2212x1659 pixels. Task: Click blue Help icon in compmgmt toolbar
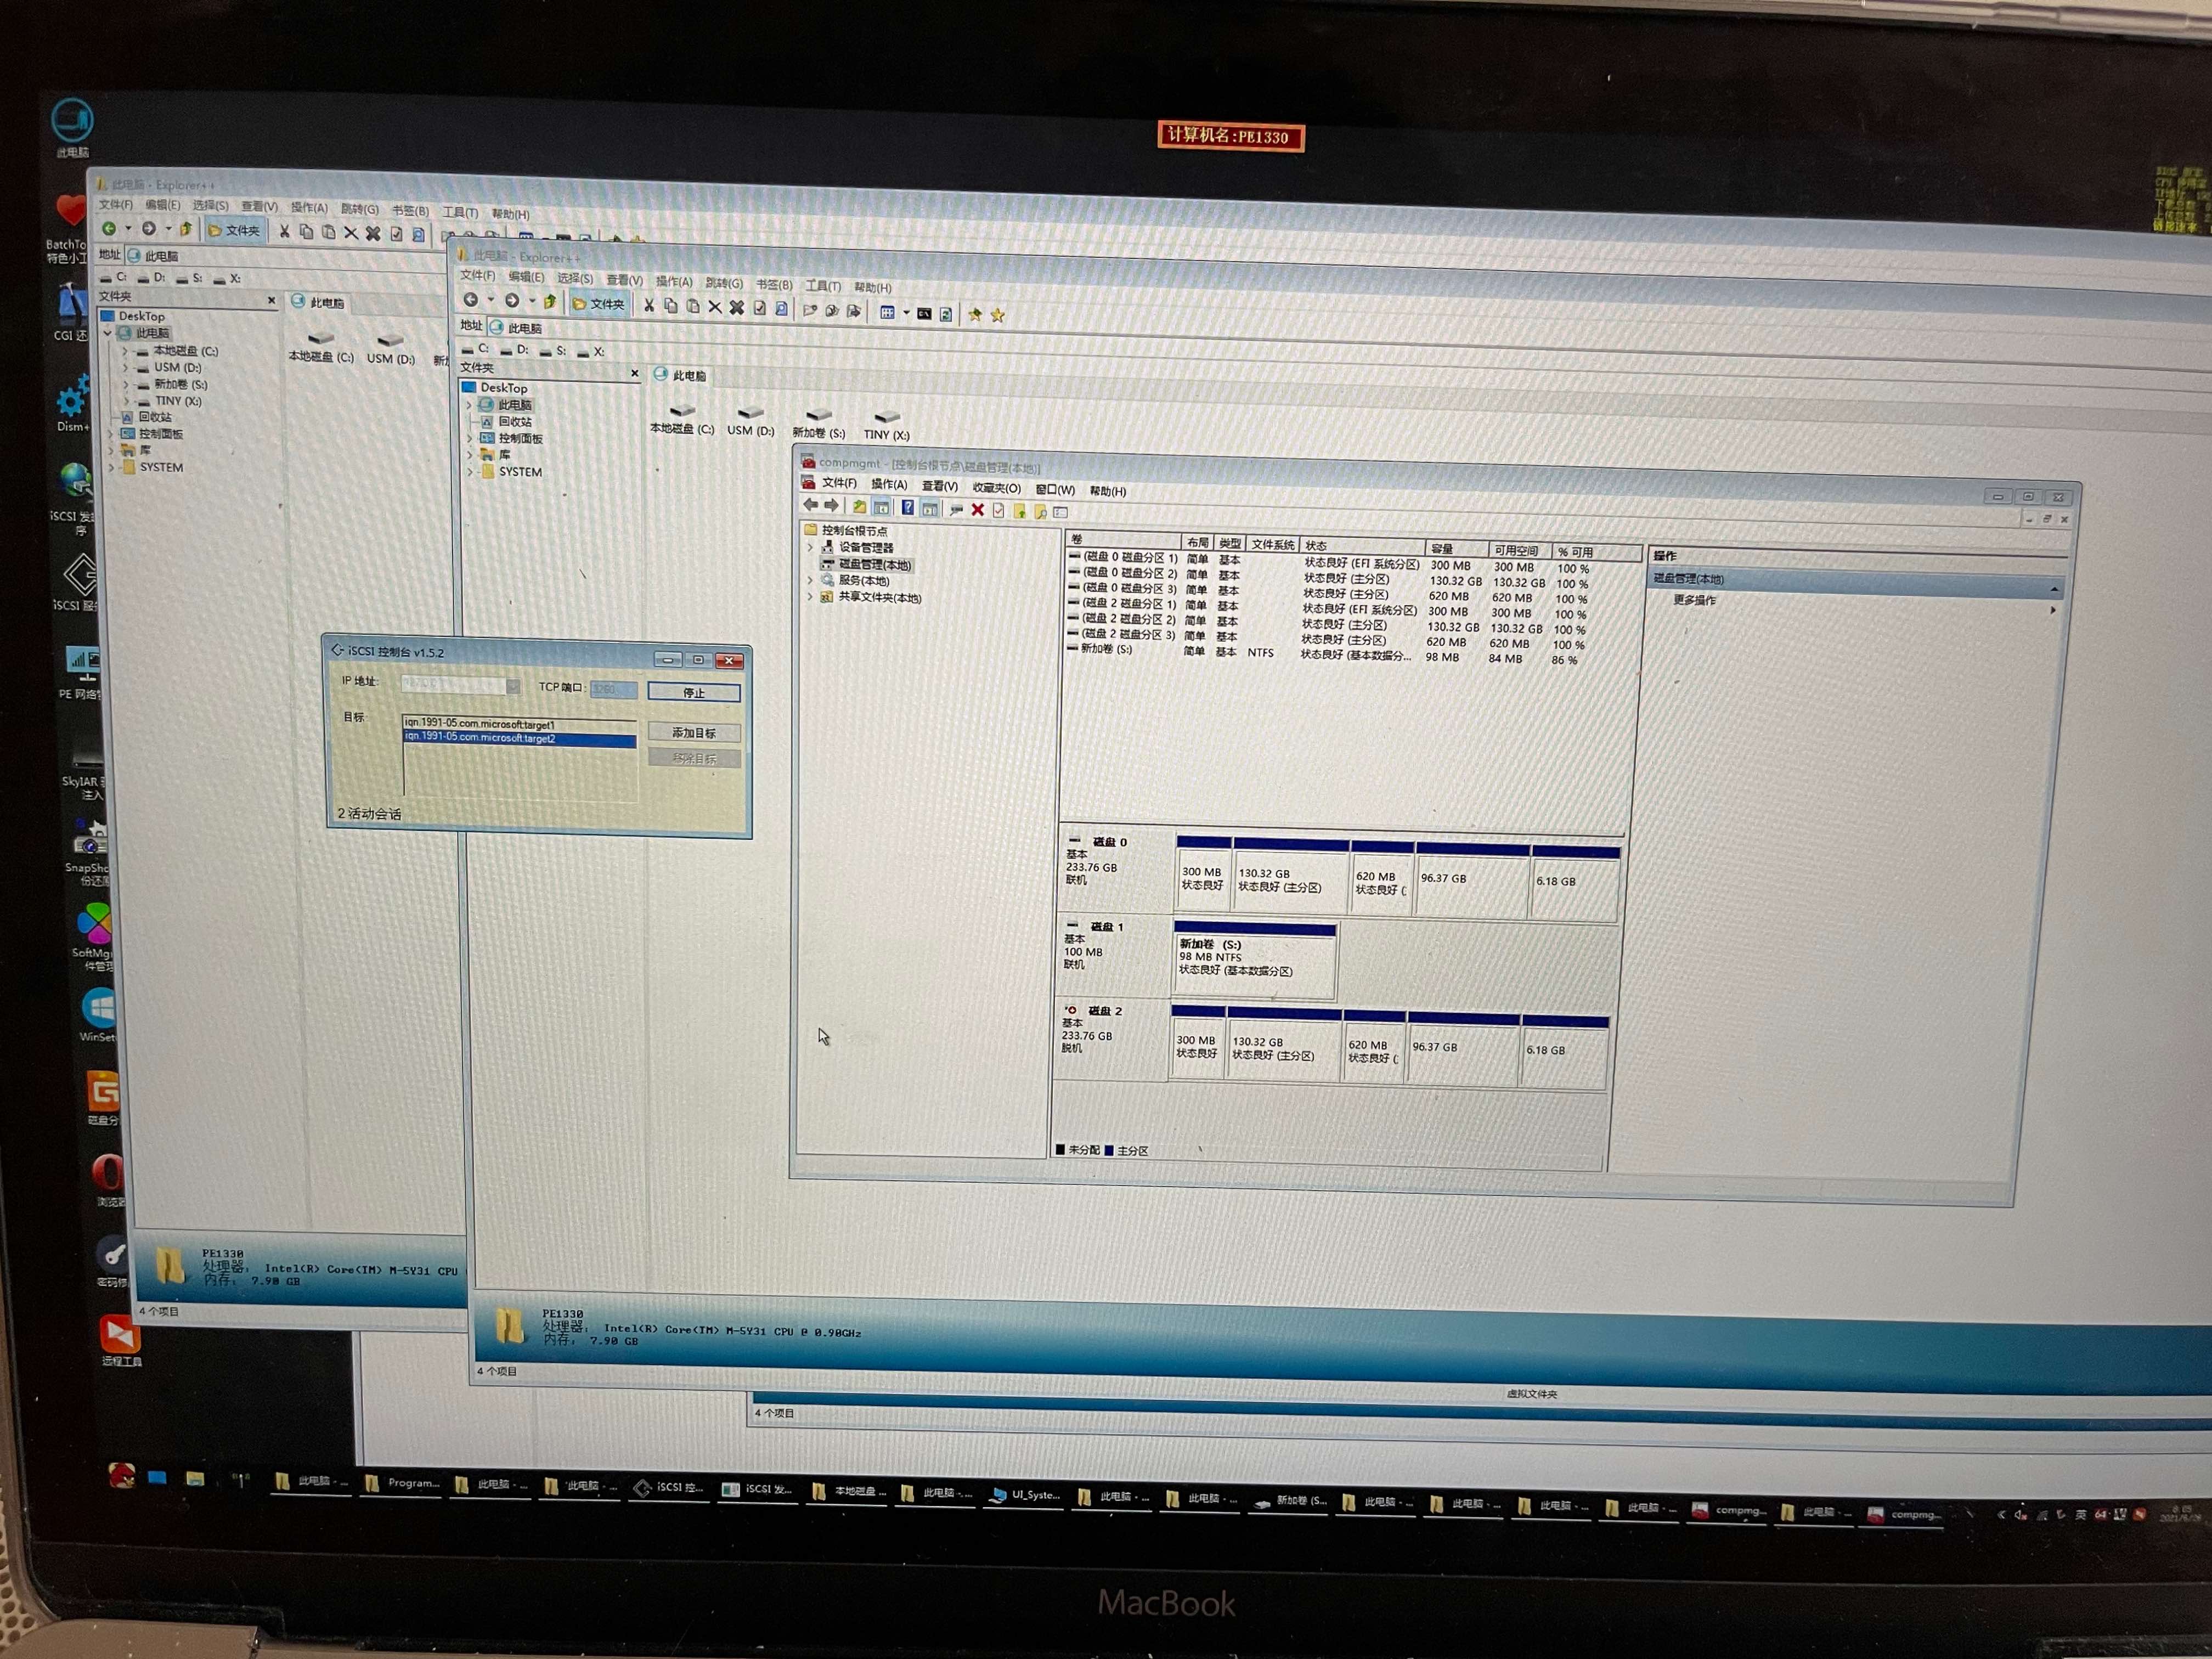(x=907, y=508)
